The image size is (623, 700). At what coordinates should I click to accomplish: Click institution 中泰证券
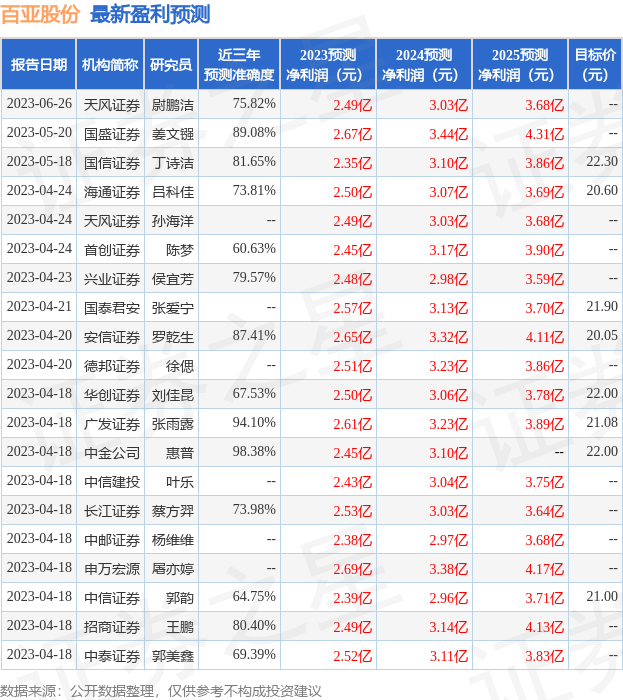pyautogui.click(x=112, y=657)
